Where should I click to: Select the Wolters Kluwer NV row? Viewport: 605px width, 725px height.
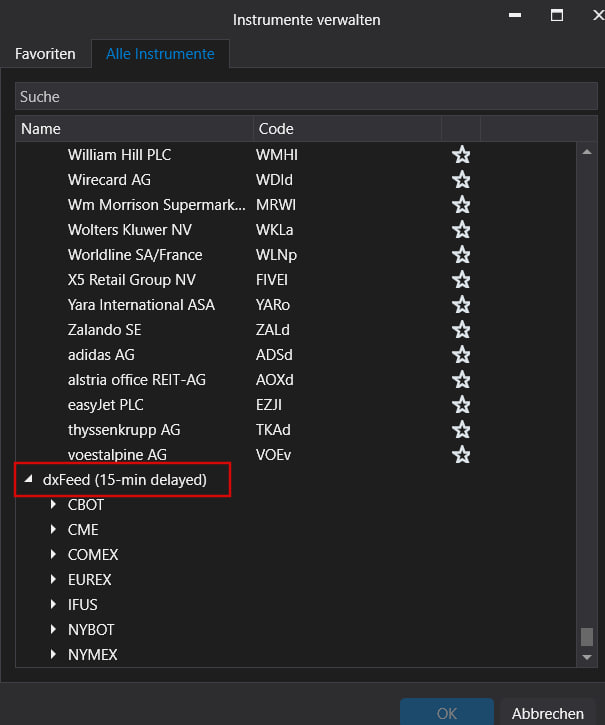[x=296, y=230]
